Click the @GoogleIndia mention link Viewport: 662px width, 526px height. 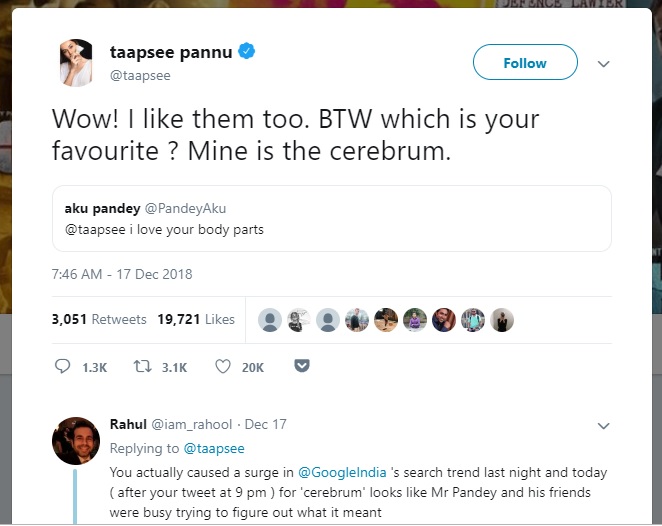338,472
